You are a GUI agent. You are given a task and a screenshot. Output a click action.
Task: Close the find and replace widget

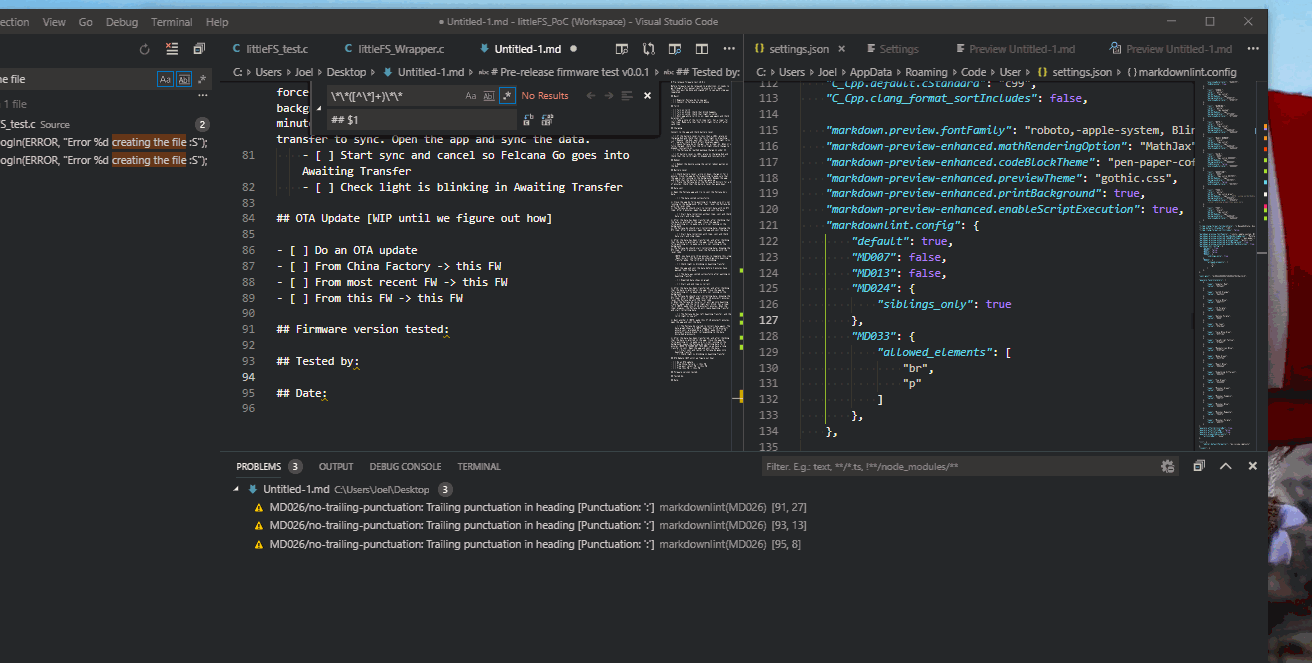click(x=647, y=96)
